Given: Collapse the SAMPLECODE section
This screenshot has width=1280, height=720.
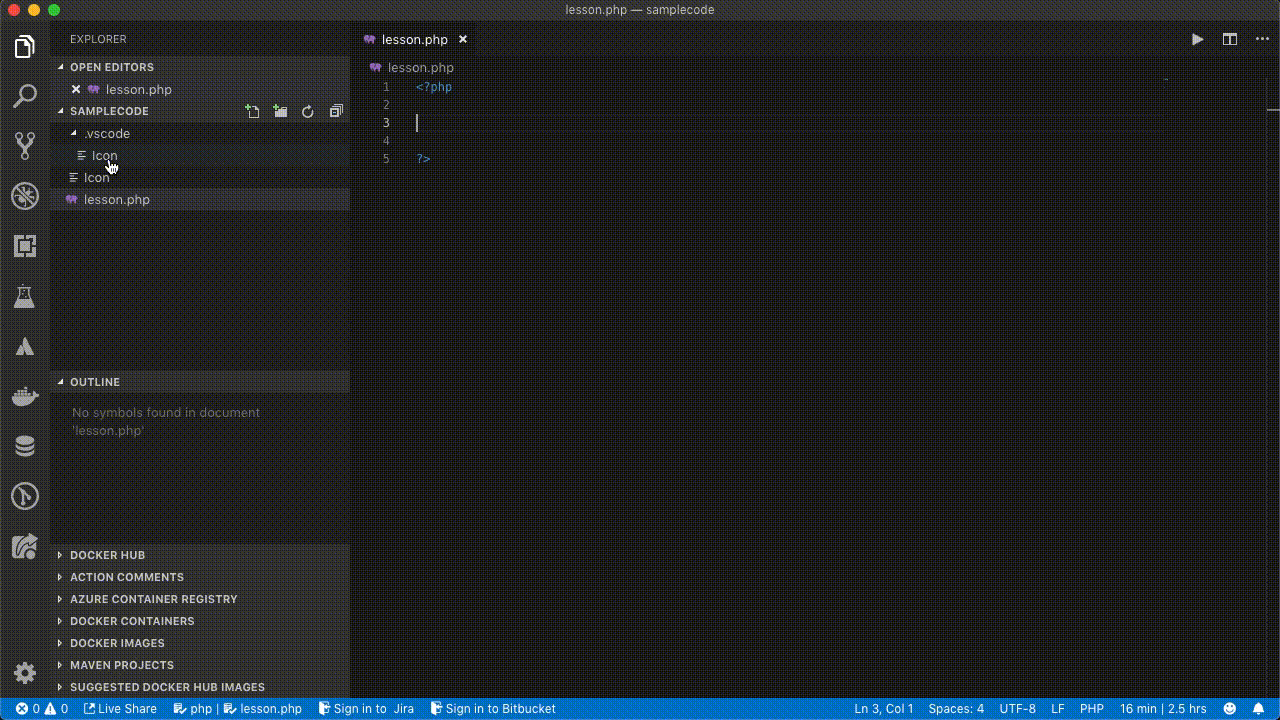Looking at the screenshot, I should 61,111.
